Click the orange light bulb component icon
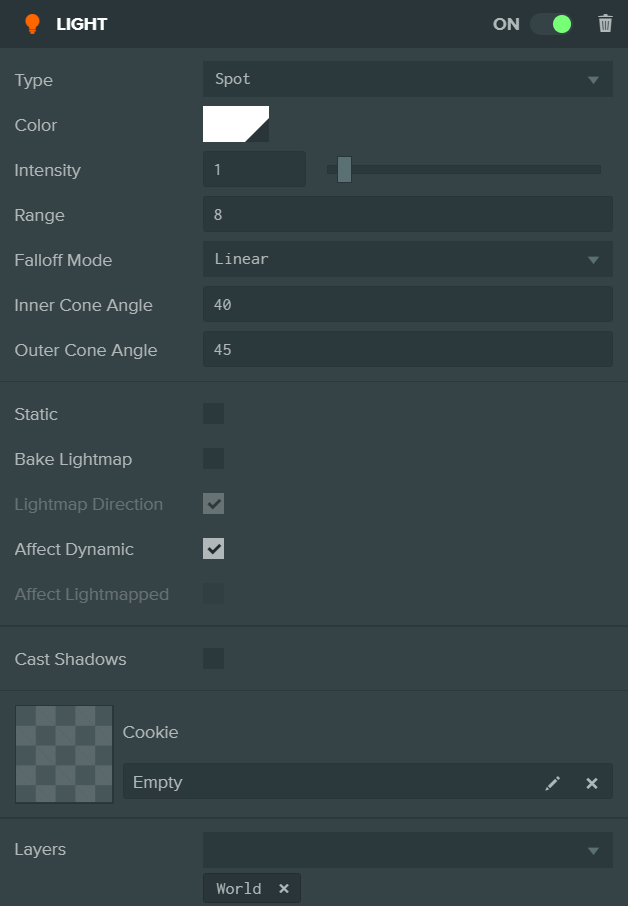The width and height of the screenshot is (628, 906). tap(32, 24)
